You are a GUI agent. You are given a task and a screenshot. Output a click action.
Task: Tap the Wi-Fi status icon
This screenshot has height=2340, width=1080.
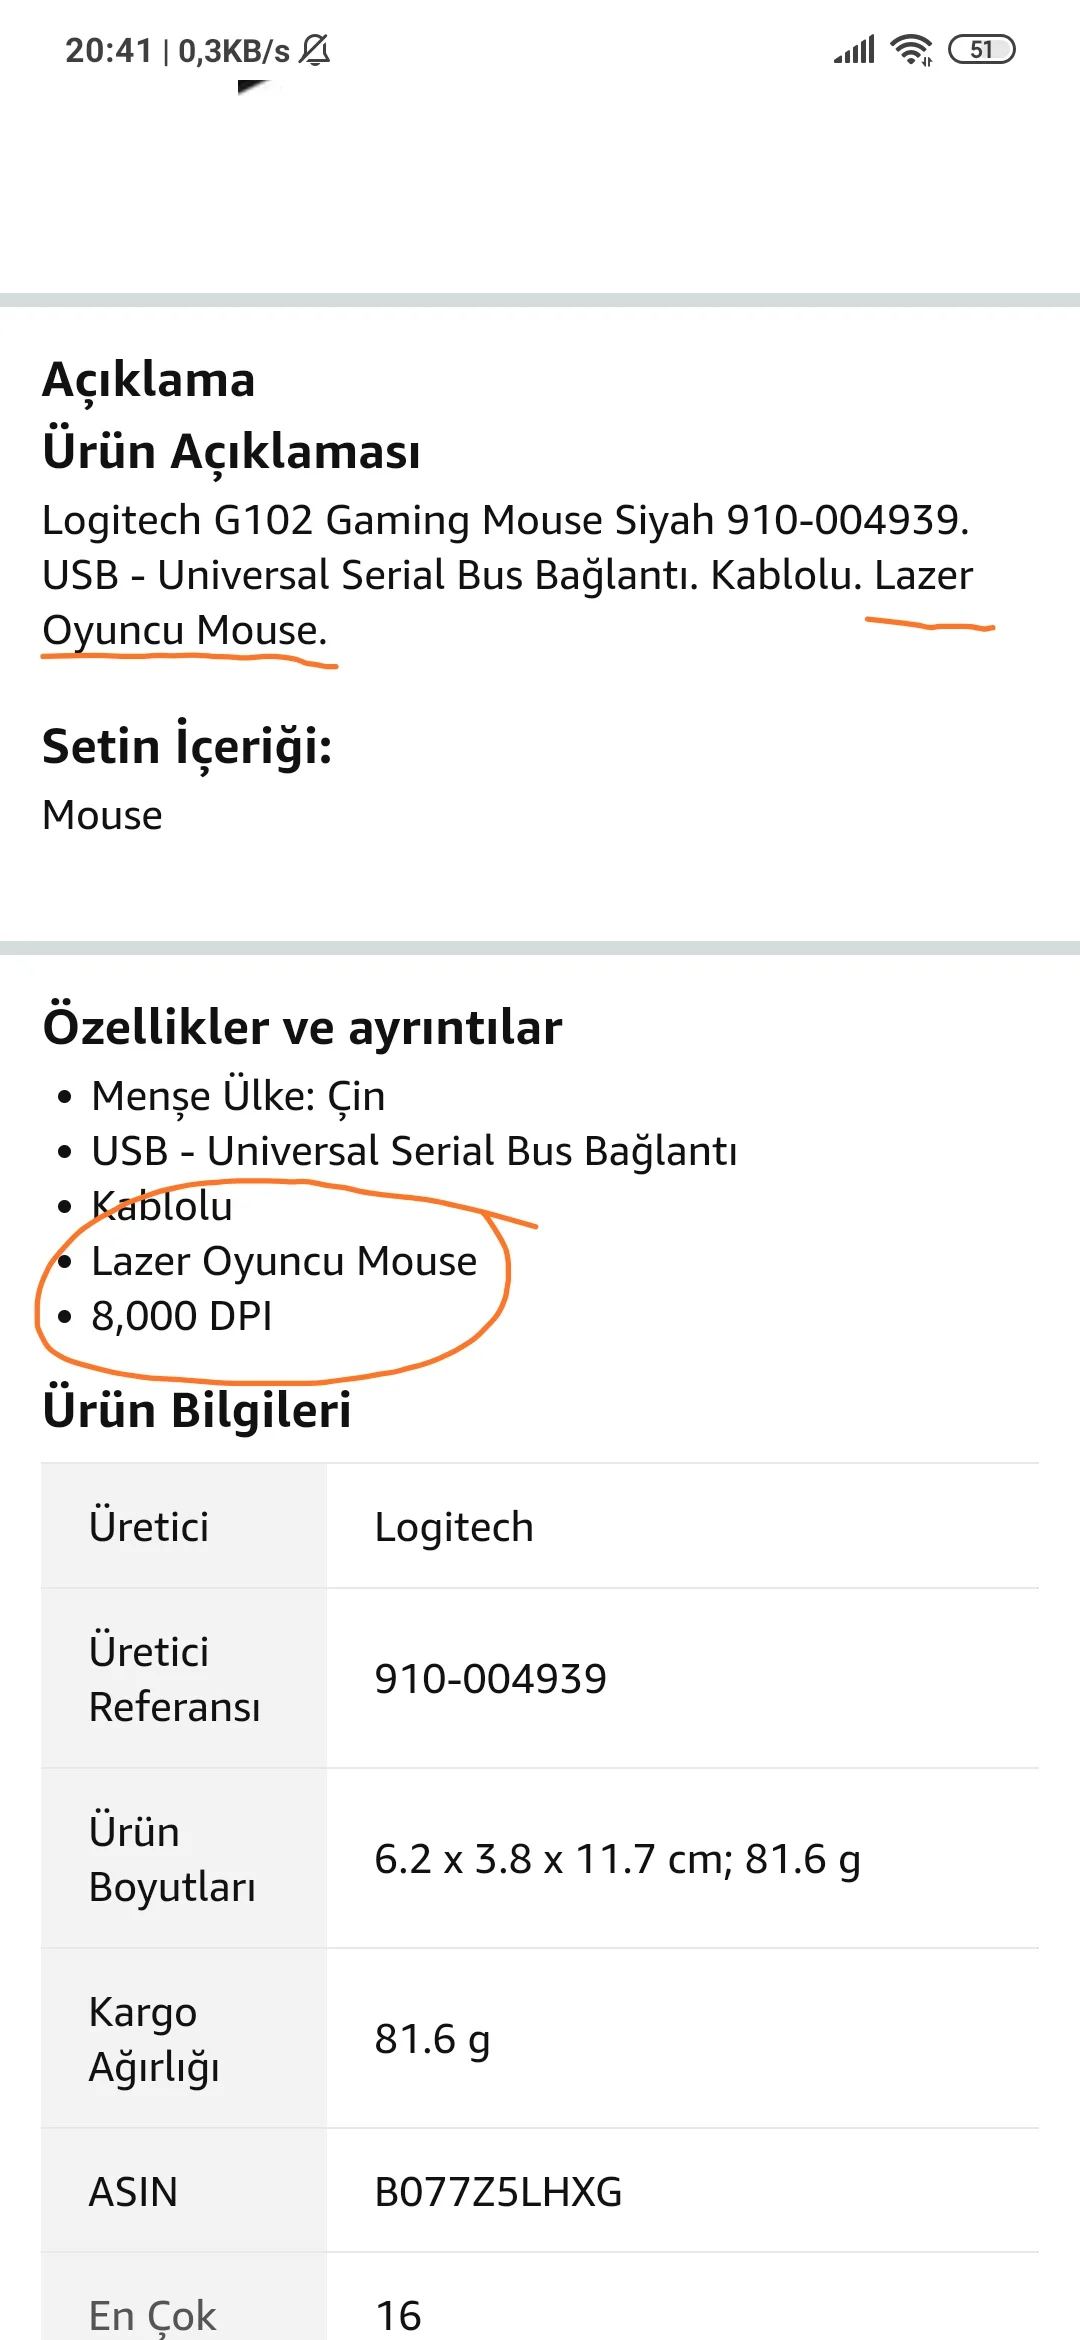[x=911, y=50]
